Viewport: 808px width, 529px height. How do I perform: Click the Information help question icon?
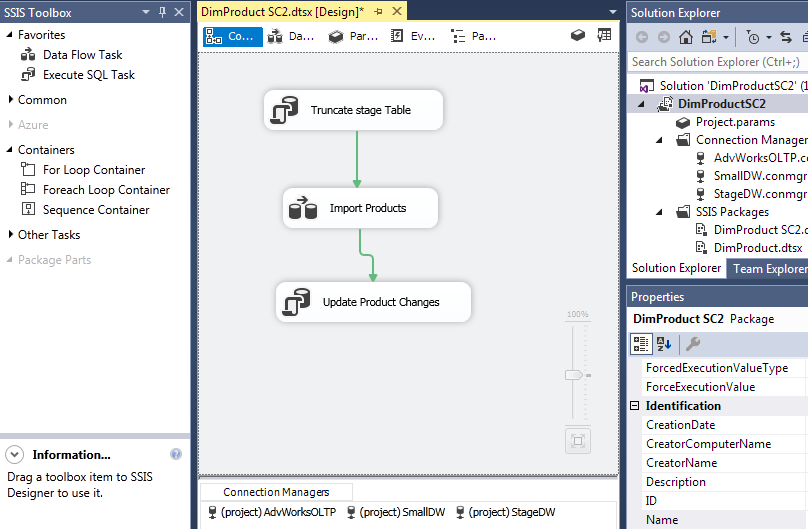(x=176, y=454)
